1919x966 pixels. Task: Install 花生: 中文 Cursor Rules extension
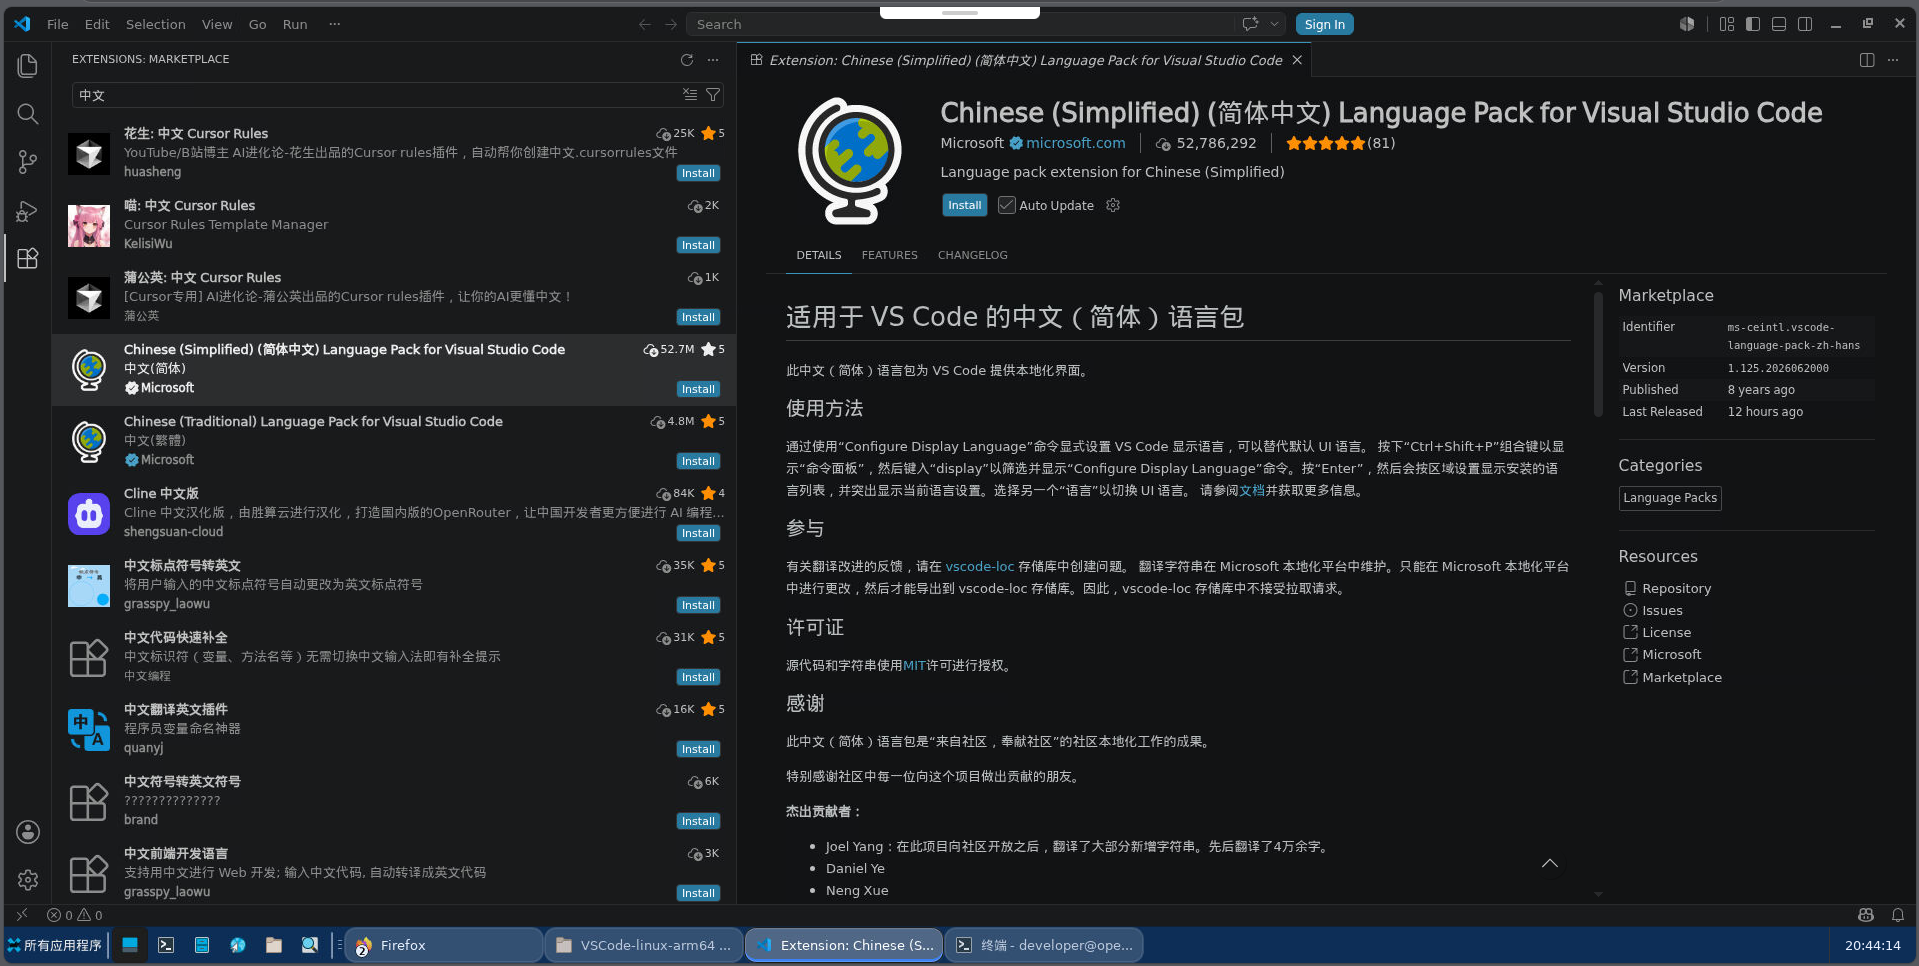click(x=698, y=173)
